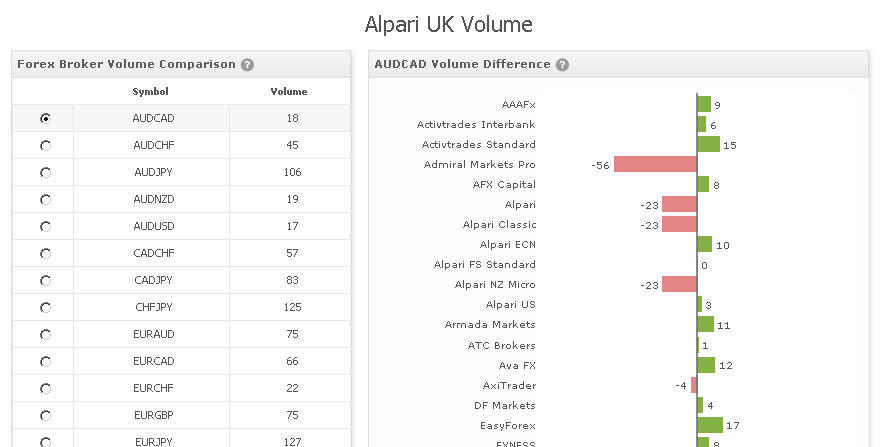Click the EasyForex green bar
The height and width of the screenshot is (447, 880).
(x=711, y=425)
